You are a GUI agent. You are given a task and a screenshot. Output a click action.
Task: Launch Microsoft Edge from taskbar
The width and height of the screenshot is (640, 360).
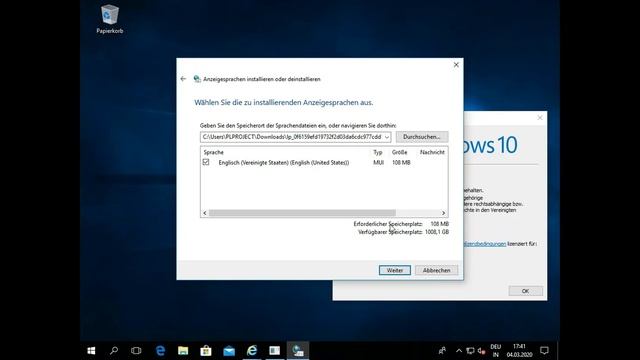pyautogui.click(x=160, y=351)
